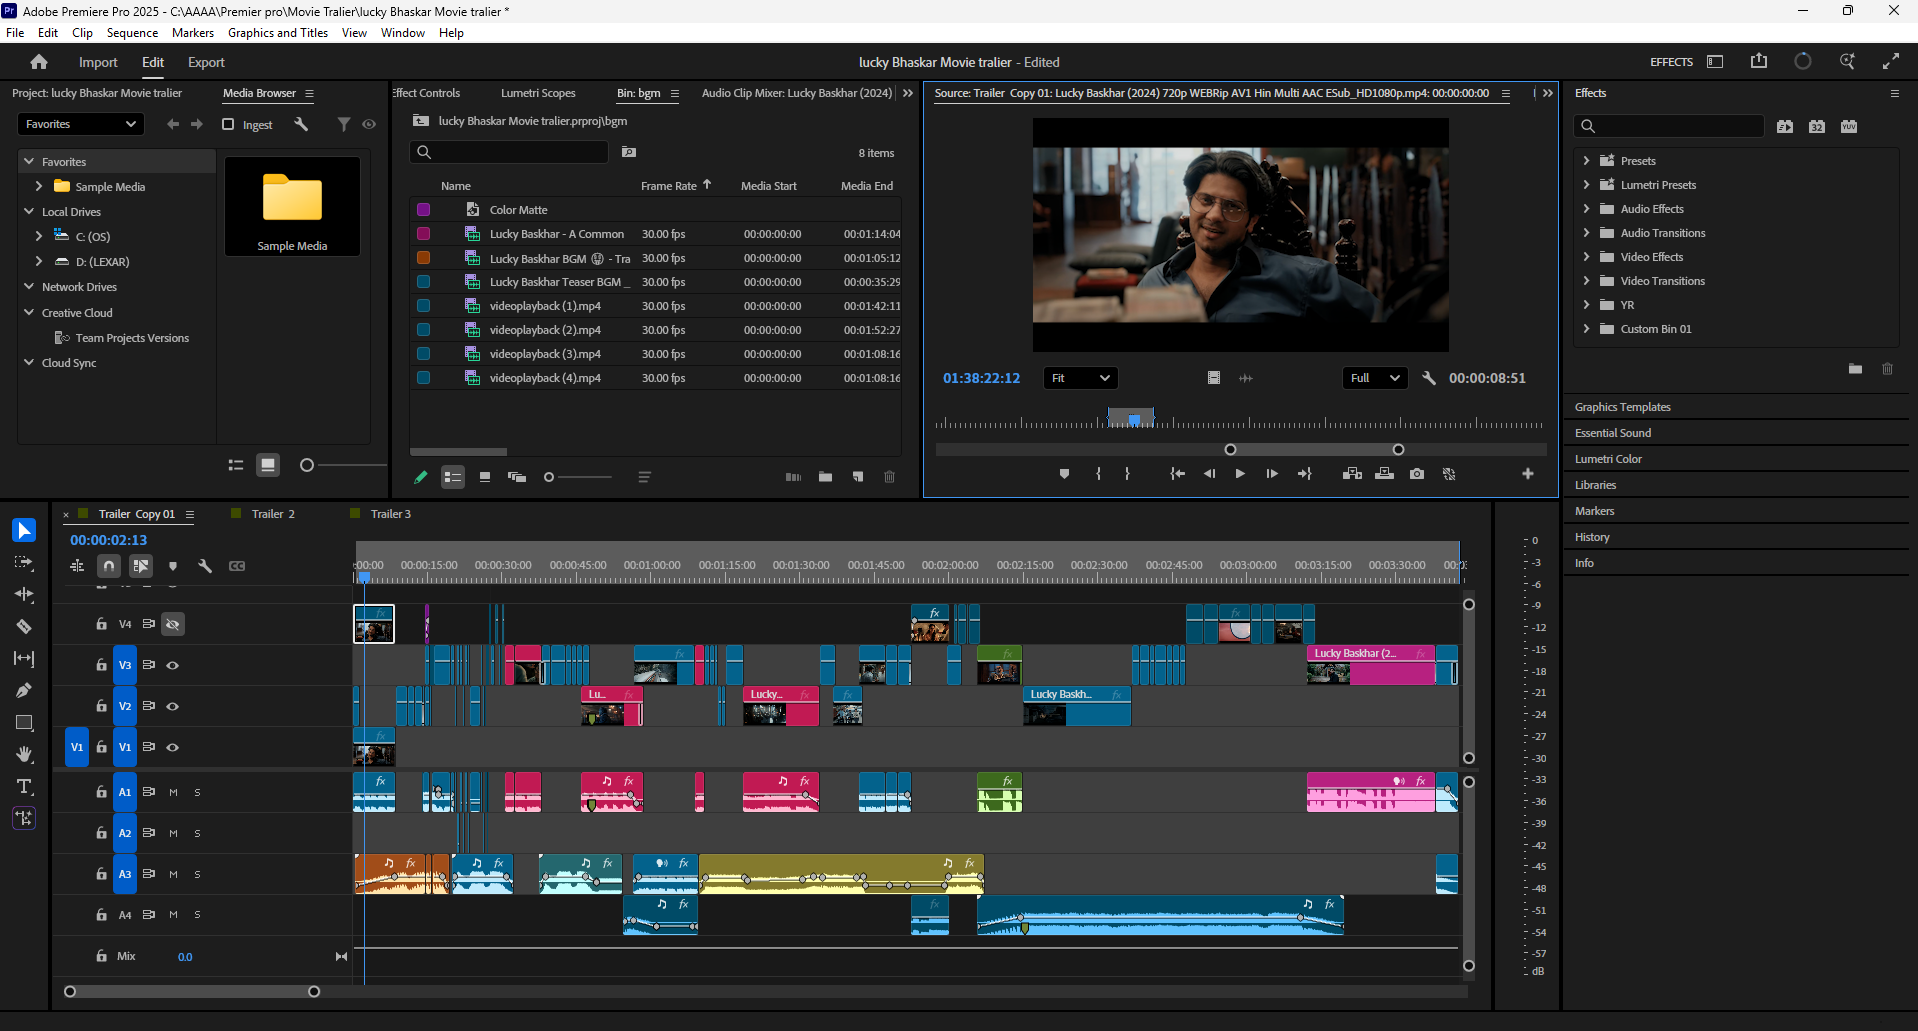Toggle Snap in Timeline magnet icon

pyautogui.click(x=109, y=566)
